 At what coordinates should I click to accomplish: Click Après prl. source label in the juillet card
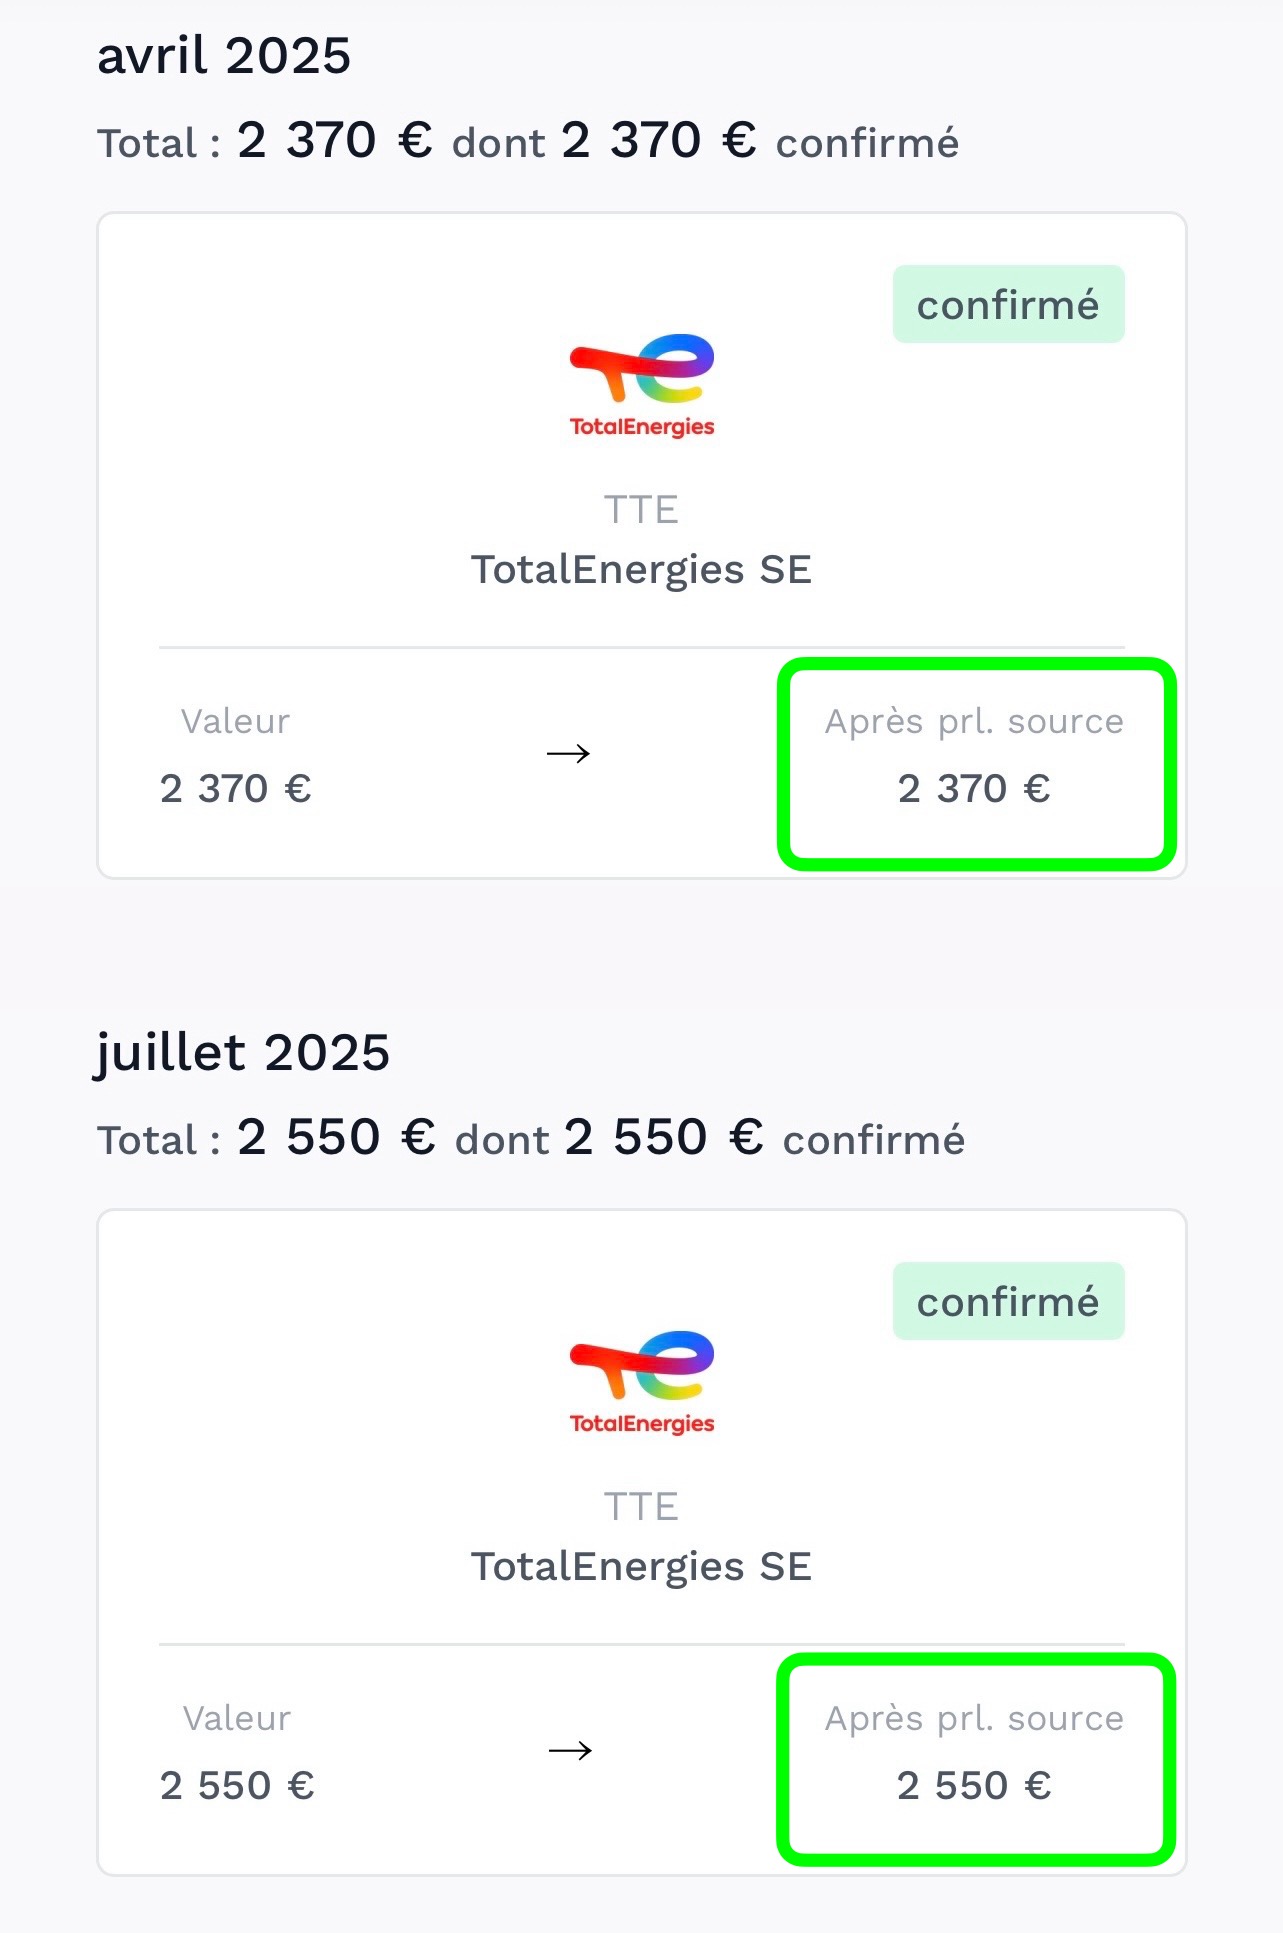974,1718
